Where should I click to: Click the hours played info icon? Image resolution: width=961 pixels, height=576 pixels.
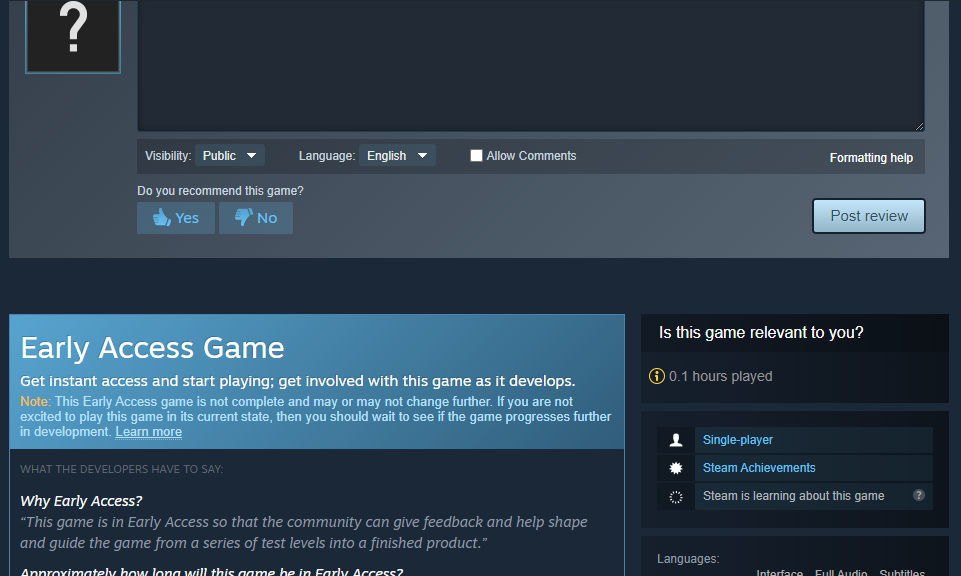pos(656,376)
